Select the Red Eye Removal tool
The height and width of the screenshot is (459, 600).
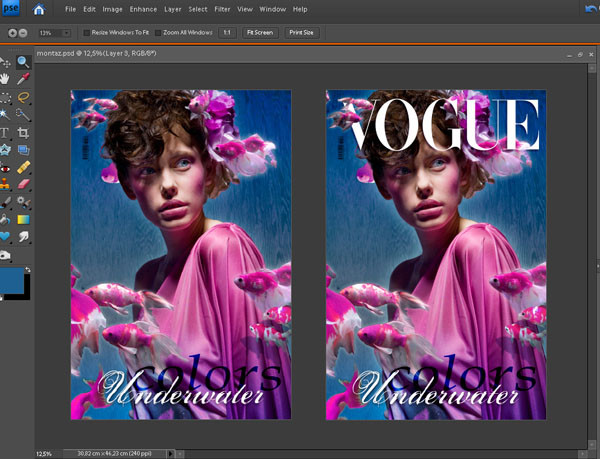pyautogui.click(x=5, y=168)
